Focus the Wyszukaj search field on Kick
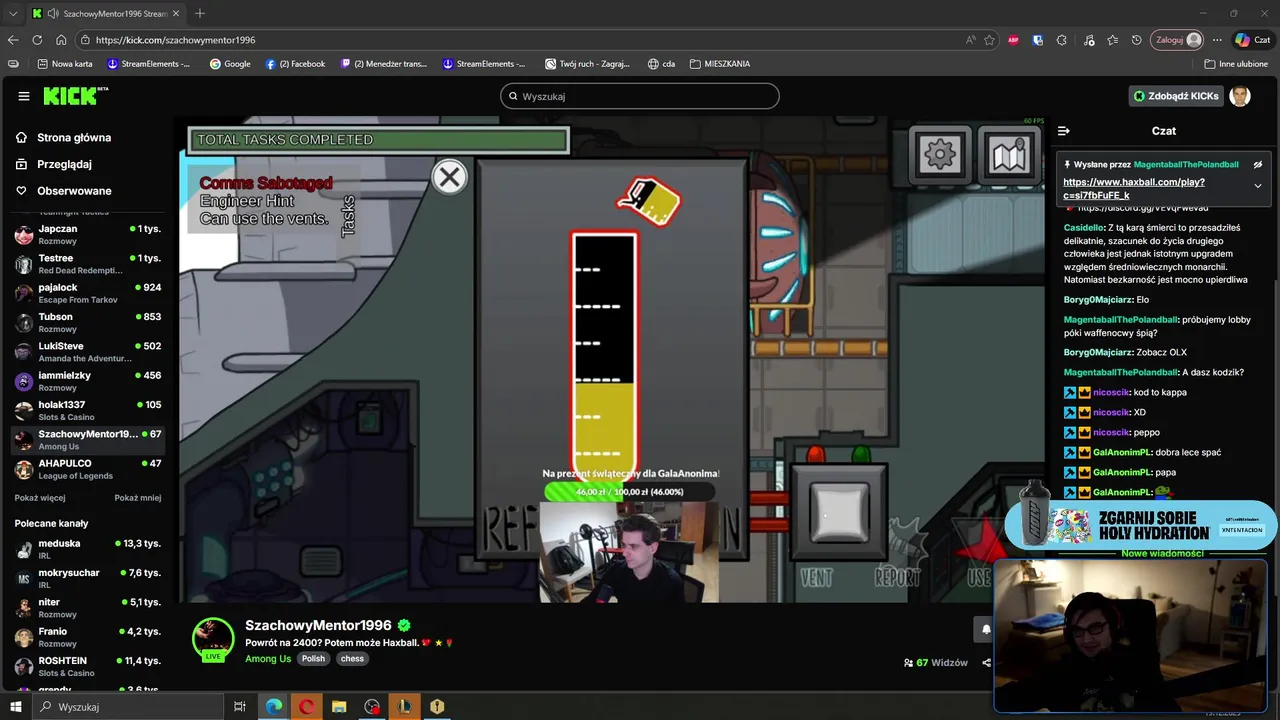This screenshot has height=720, width=1280. point(640,96)
